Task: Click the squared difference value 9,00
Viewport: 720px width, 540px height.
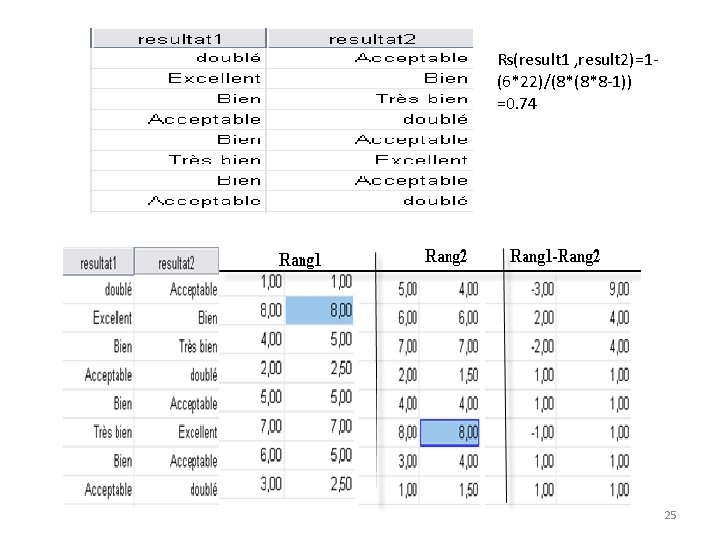Action: point(619,289)
